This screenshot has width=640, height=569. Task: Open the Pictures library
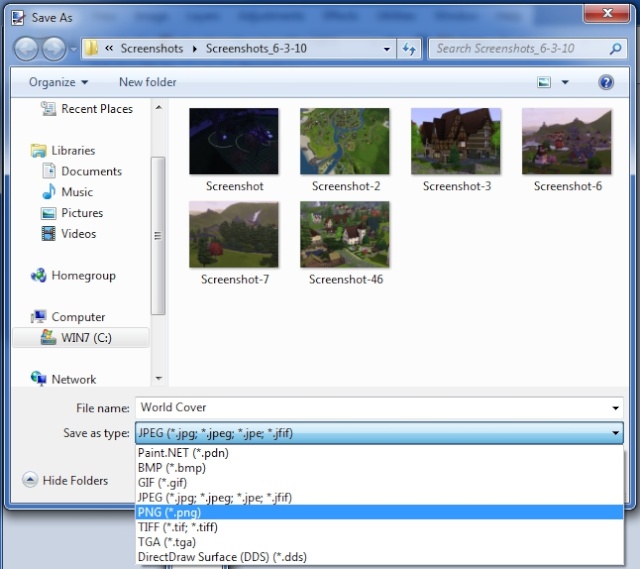coord(82,213)
